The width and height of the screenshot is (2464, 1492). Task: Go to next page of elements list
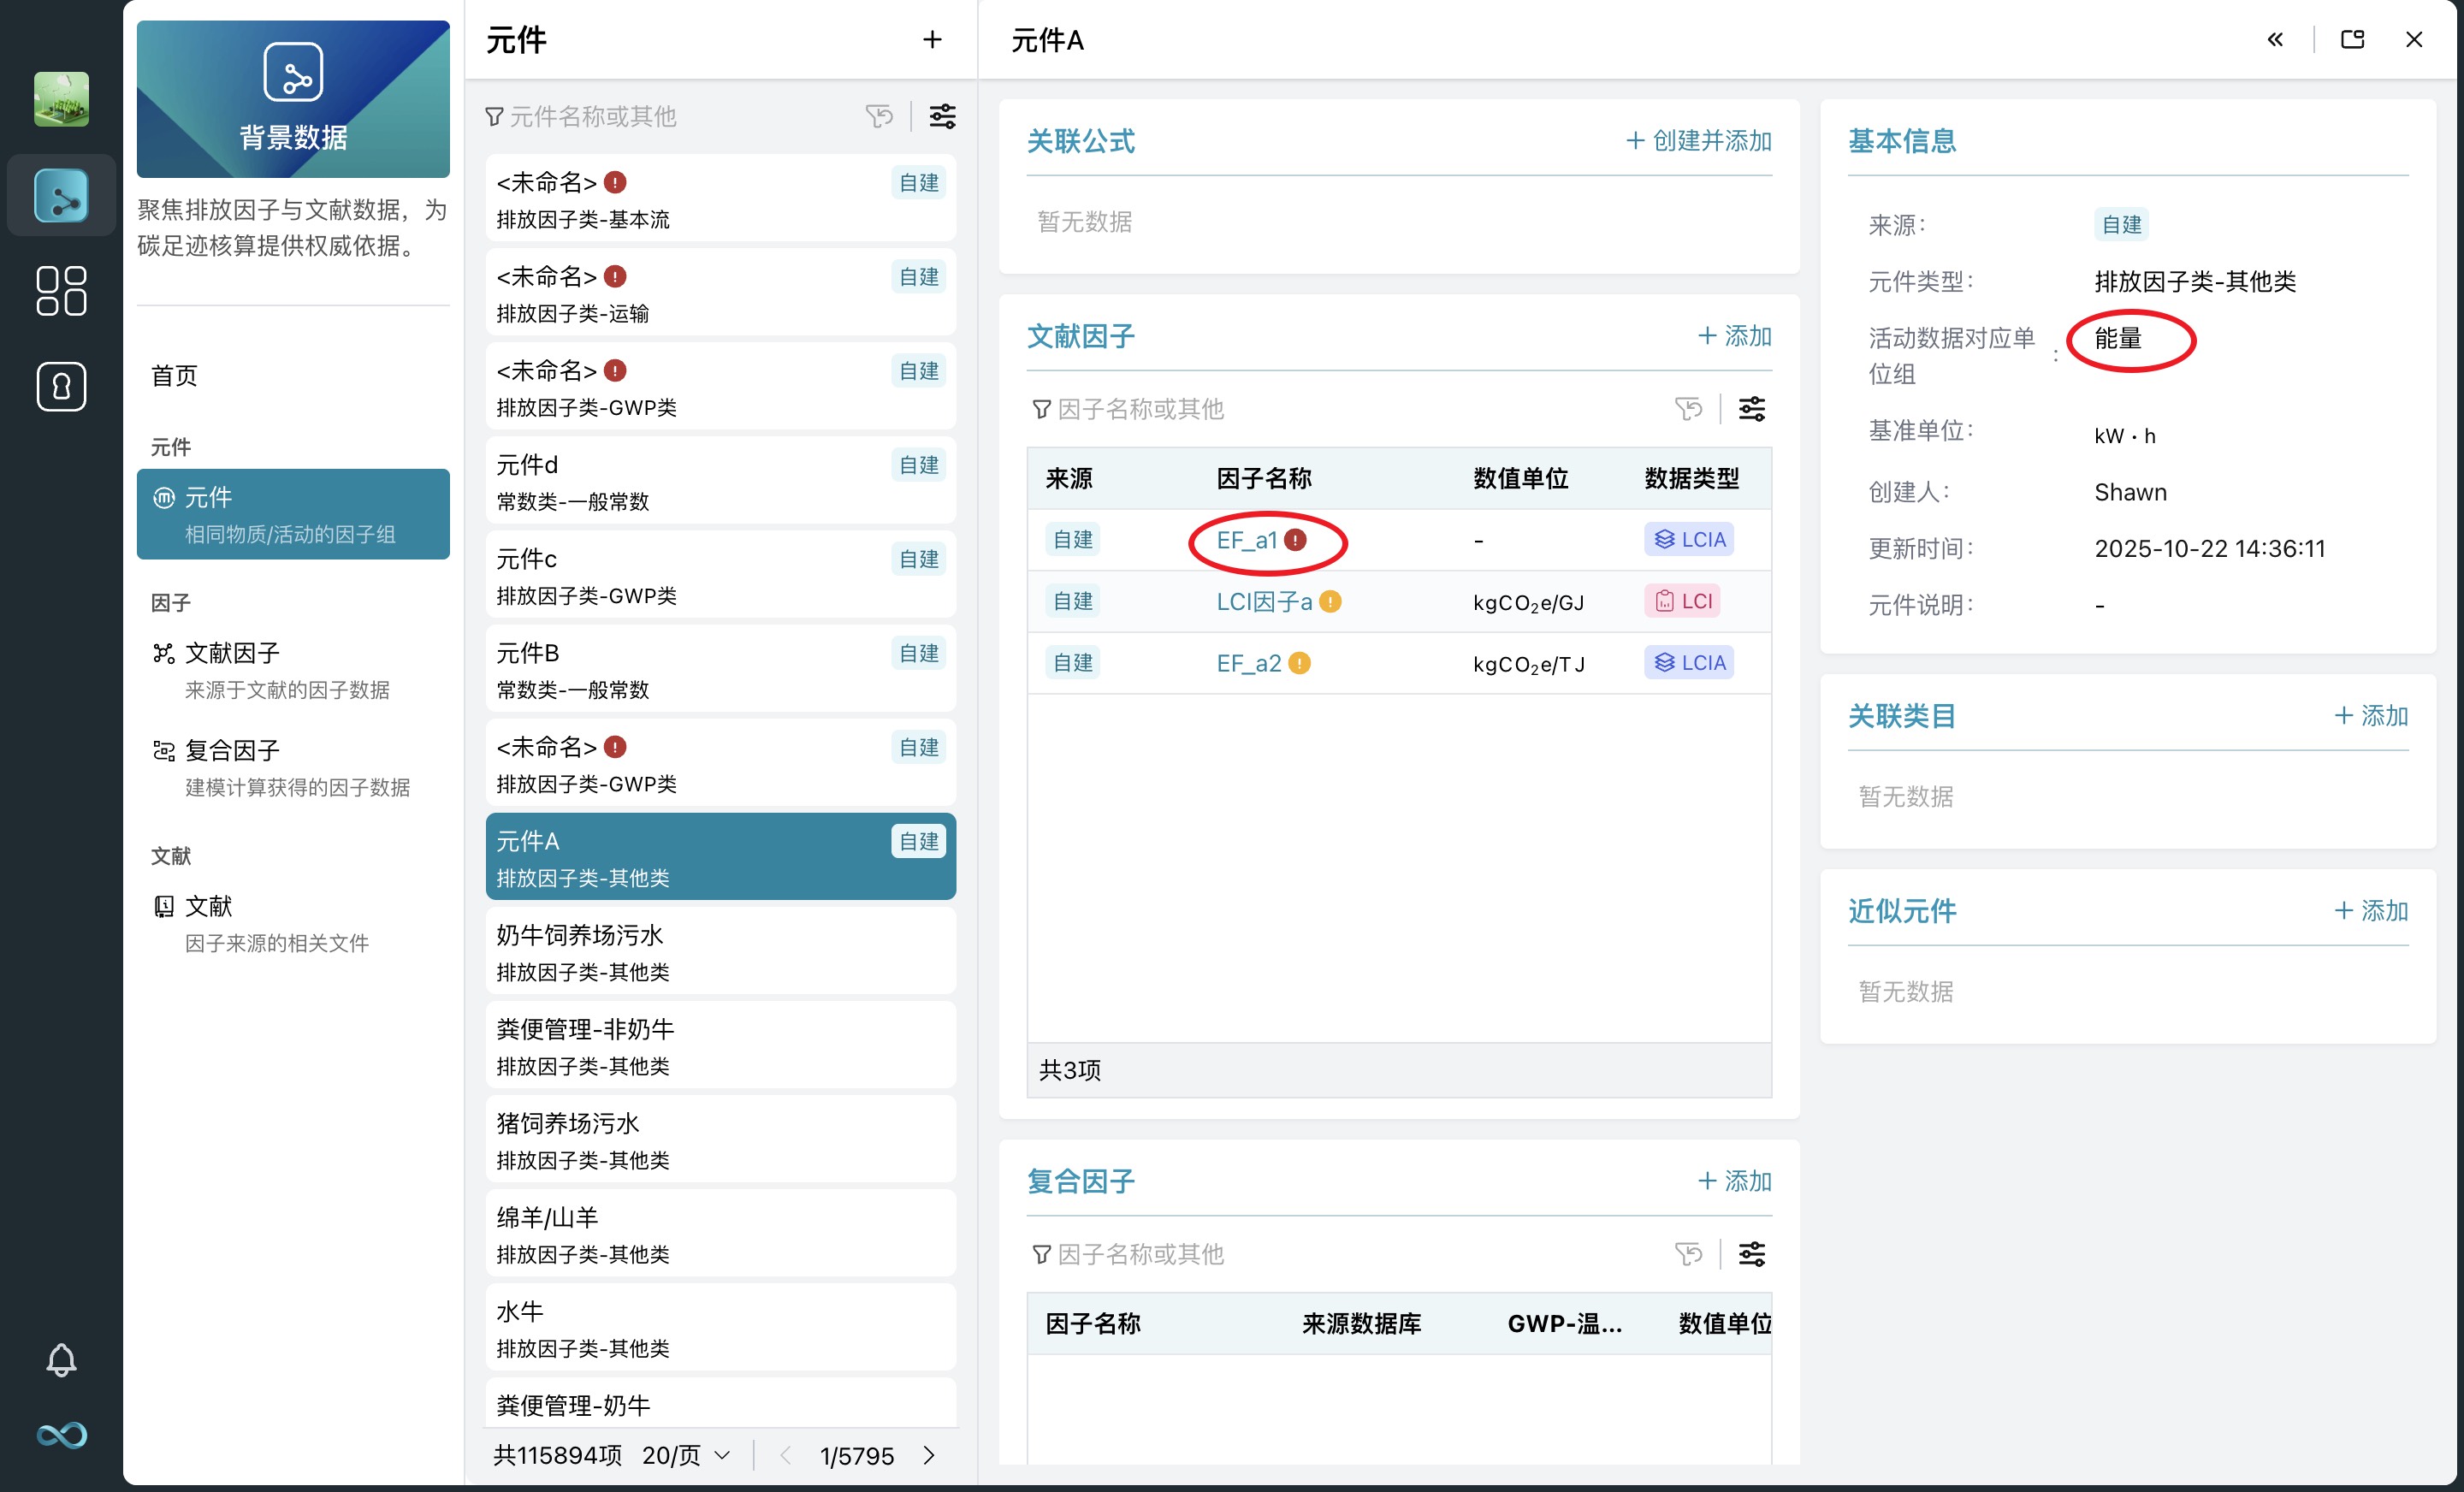click(x=928, y=1456)
